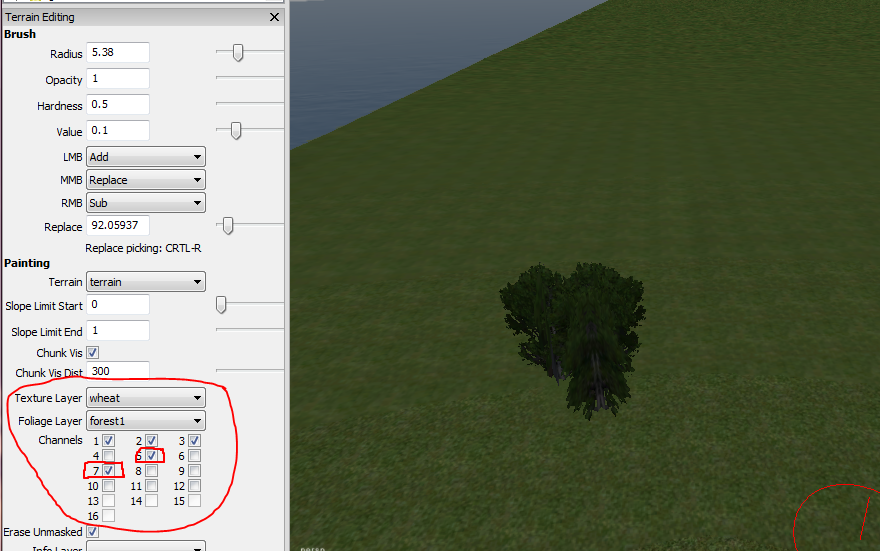Click the 'Replace picking: CRTL-R' text
The image size is (880, 551).
pyautogui.click(x=143, y=248)
